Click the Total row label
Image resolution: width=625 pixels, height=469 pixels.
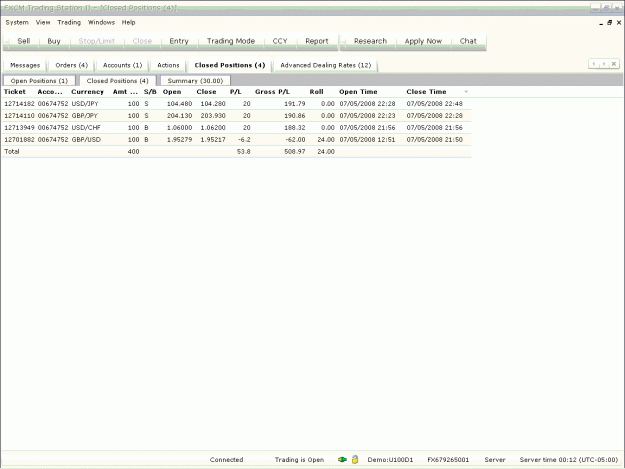[12, 151]
